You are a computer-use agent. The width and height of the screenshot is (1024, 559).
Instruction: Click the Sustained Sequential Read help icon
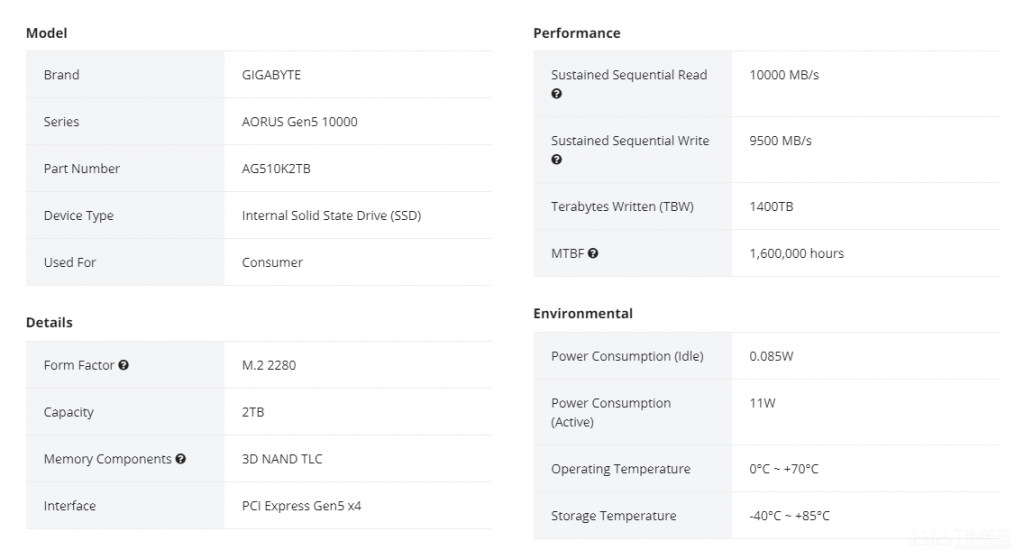point(557,94)
